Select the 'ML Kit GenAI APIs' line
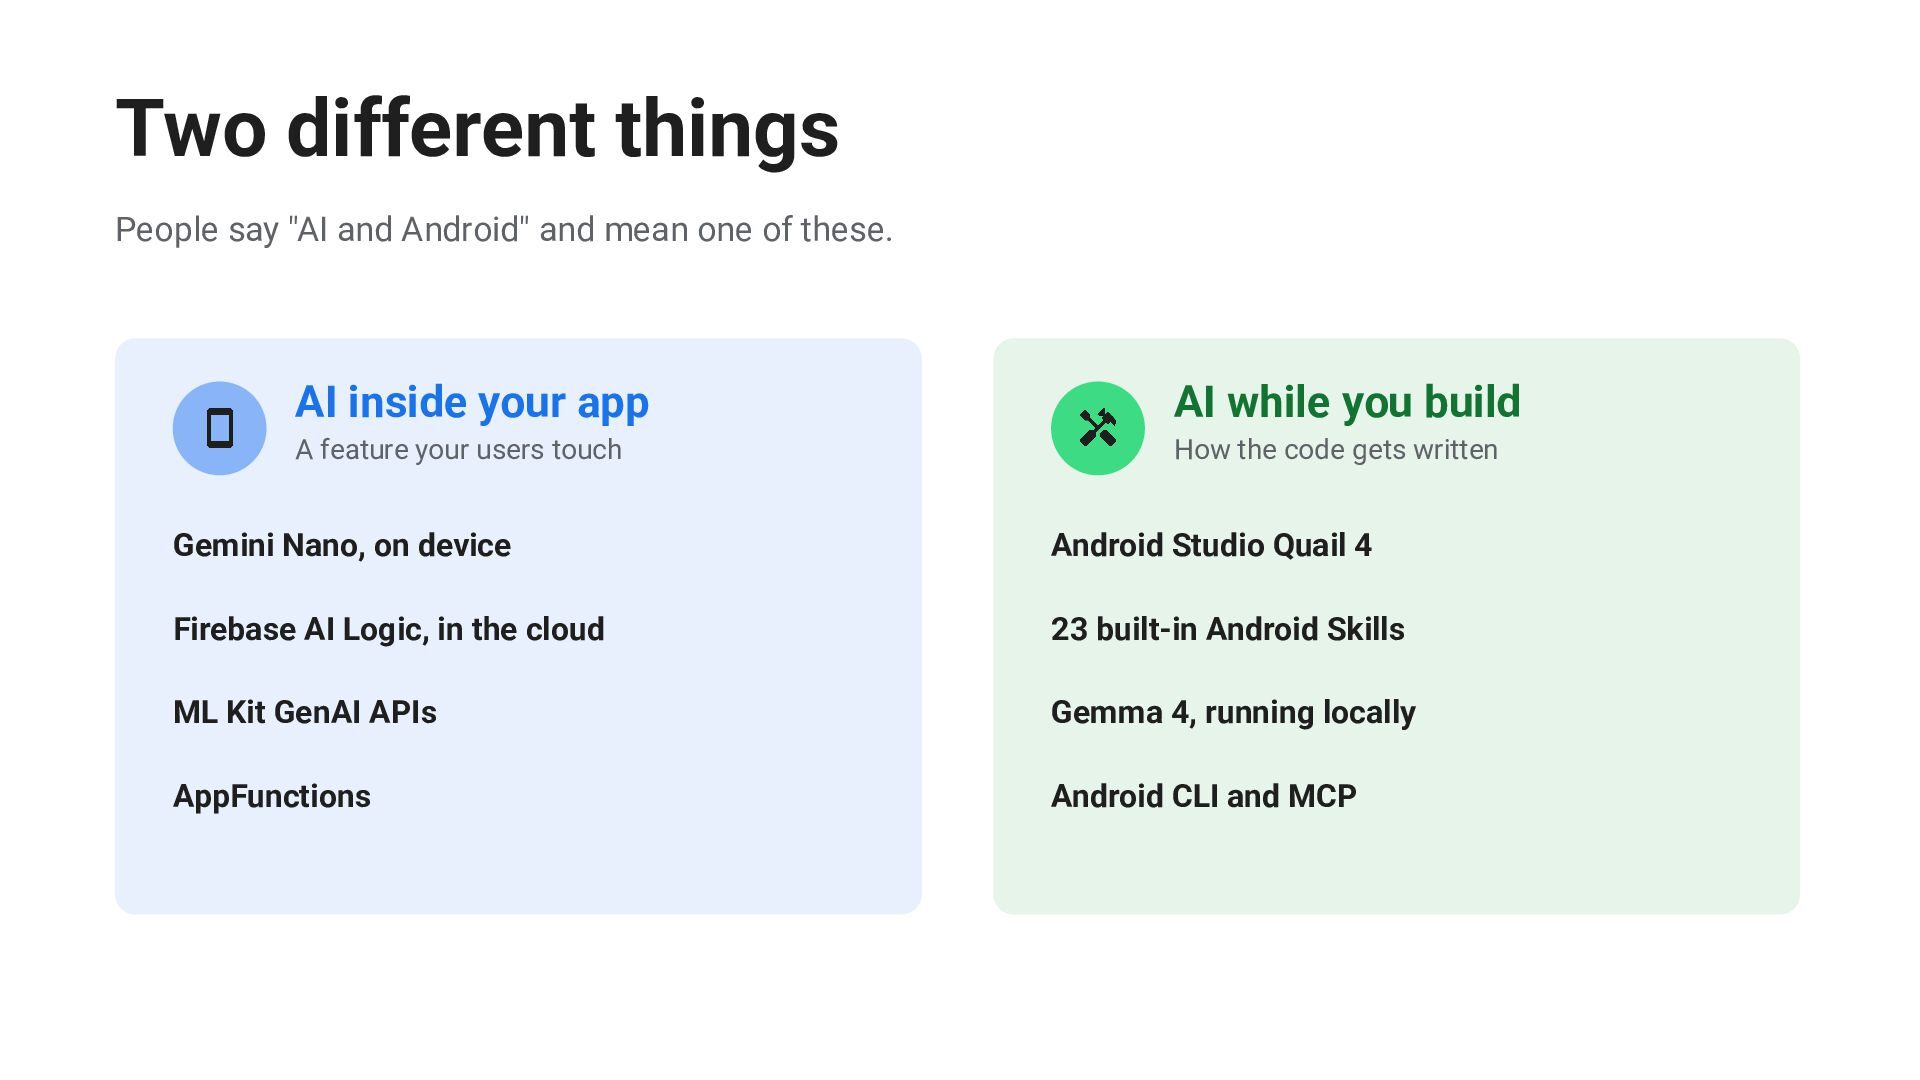1920x1080 pixels. pos(305,712)
